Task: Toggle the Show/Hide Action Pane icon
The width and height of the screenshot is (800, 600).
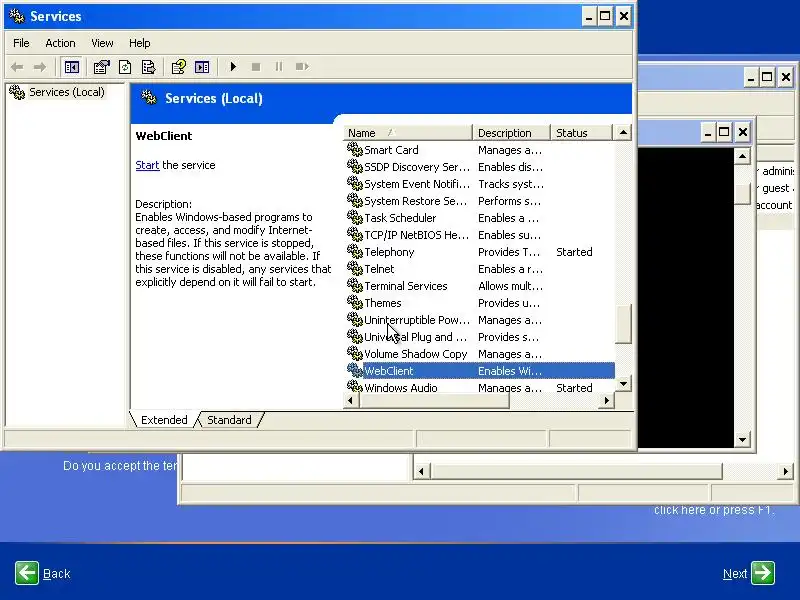Action: click(x=202, y=67)
